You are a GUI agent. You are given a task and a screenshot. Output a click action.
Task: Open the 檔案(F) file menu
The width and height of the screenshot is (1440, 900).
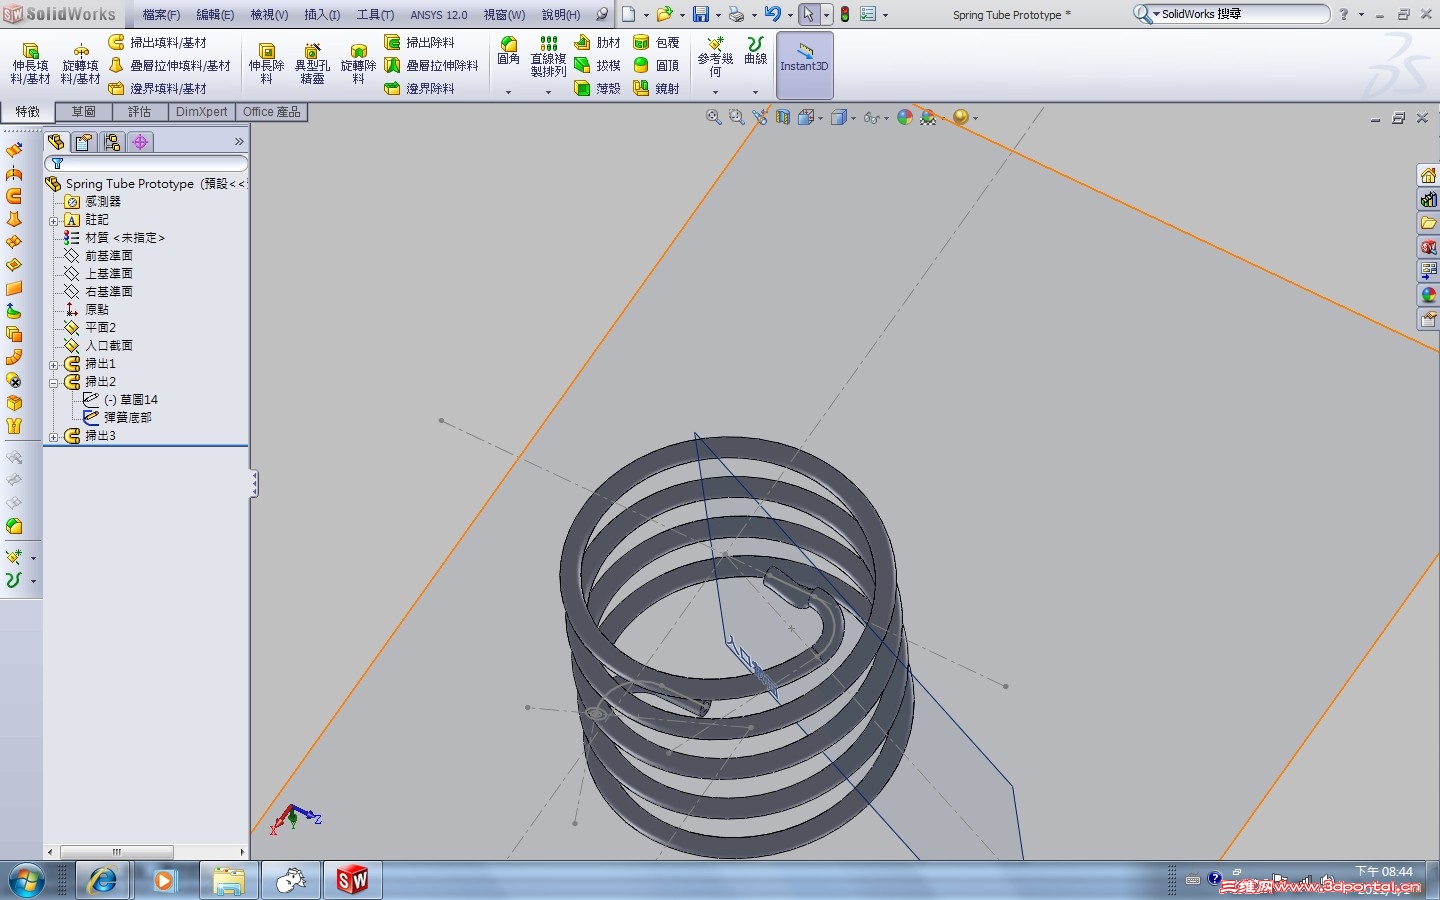pos(161,15)
